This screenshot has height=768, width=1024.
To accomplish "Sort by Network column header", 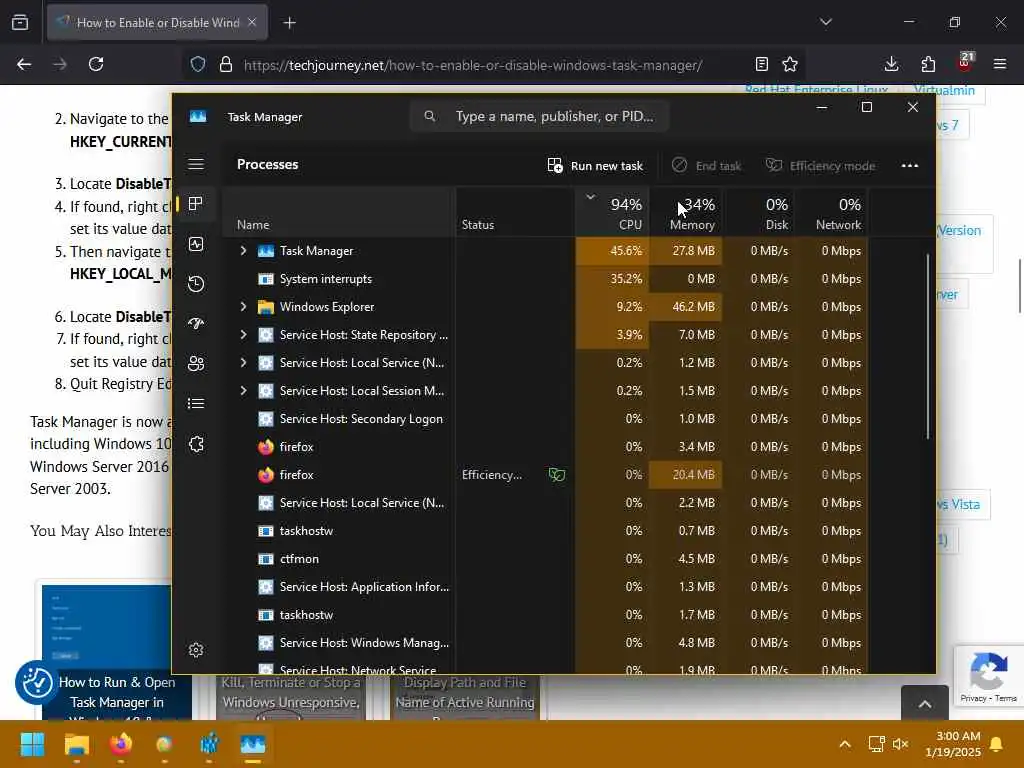I will tap(831, 212).
